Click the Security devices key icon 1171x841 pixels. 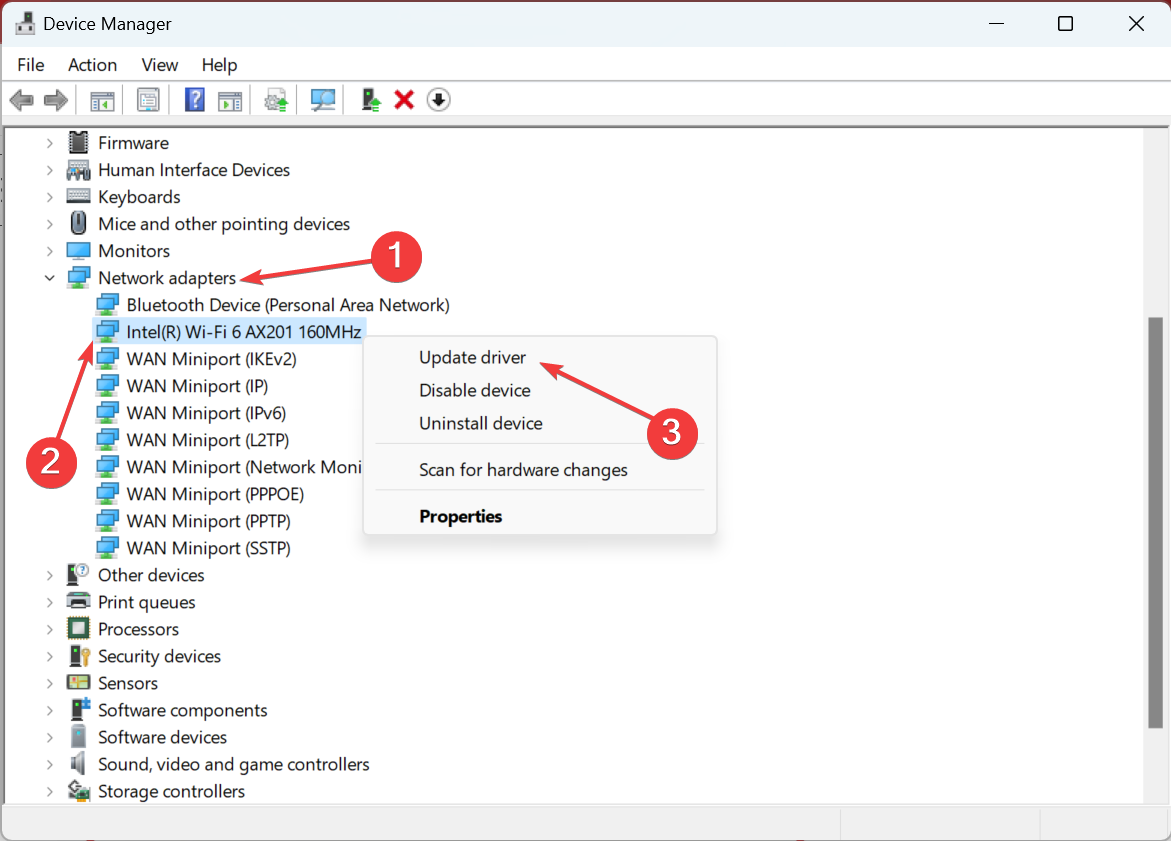(x=79, y=655)
